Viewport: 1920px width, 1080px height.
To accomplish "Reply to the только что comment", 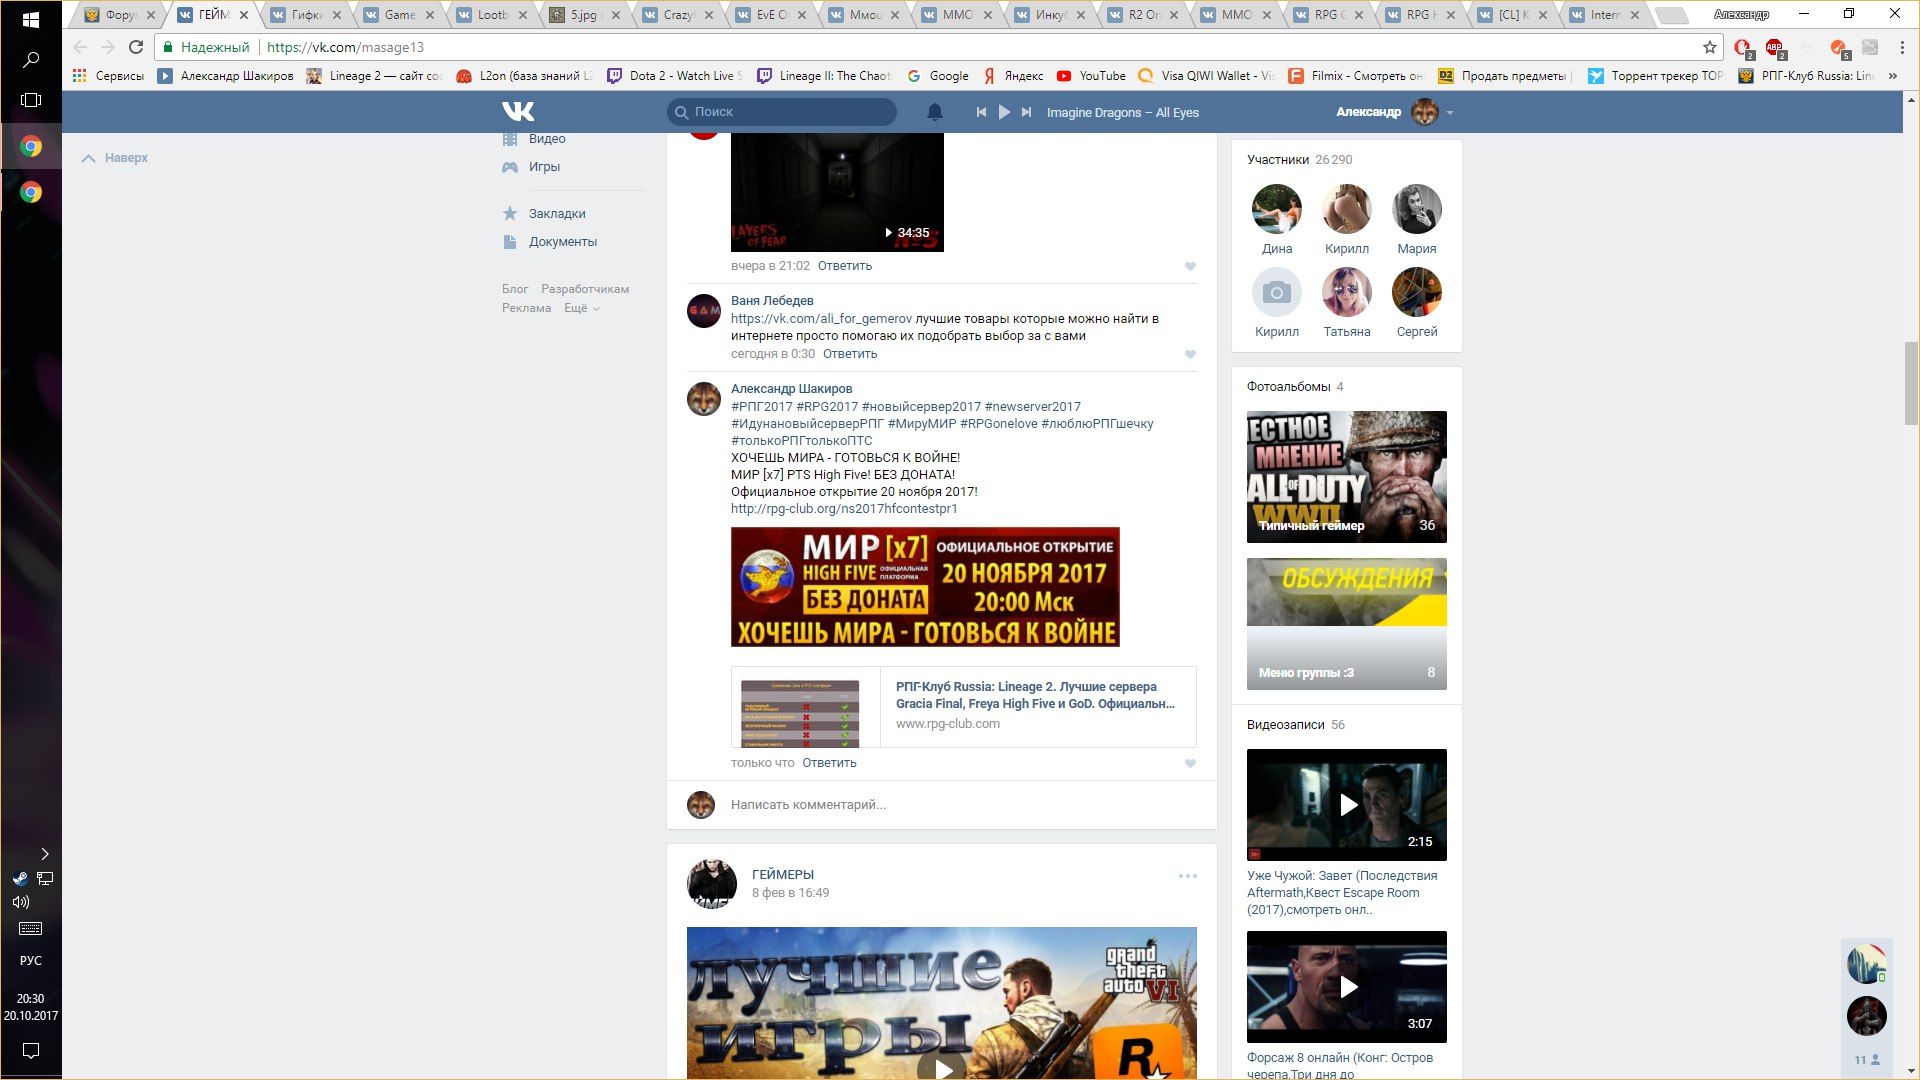I will (x=829, y=763).
